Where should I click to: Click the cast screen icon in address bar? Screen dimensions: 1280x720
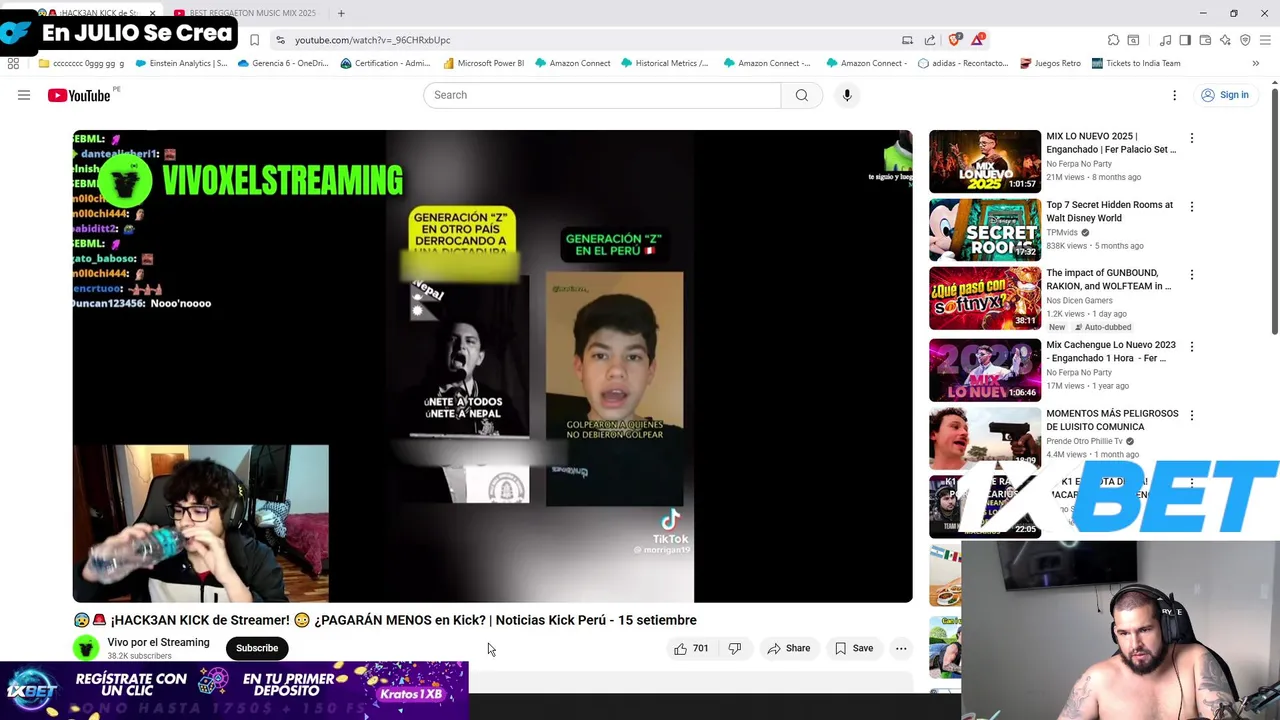point(907,40)
